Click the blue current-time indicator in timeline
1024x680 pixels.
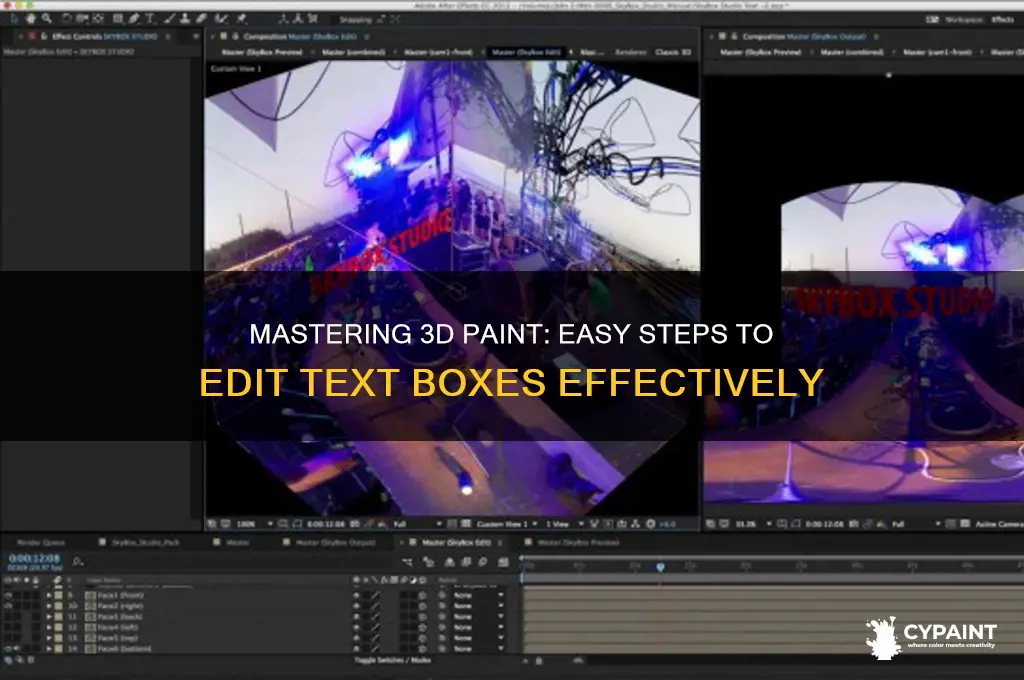(660, 567)
